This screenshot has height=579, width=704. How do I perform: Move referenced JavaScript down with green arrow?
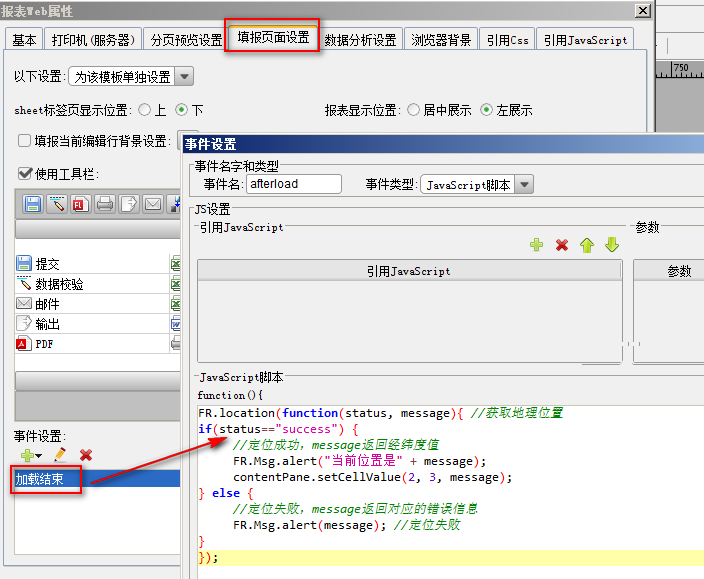tap(612, 245)
